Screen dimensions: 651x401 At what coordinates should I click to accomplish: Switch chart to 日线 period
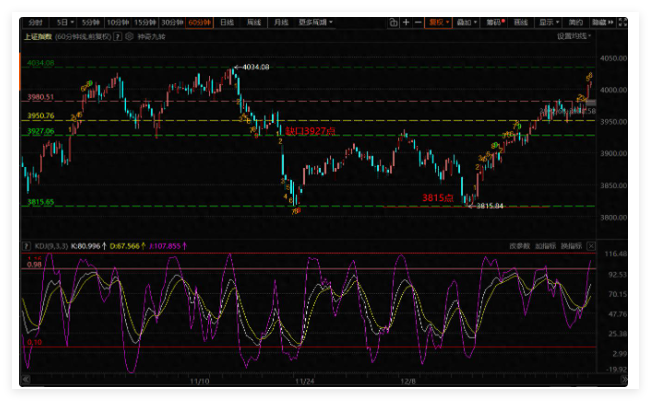pyautogui.click(x=227, y=21)
